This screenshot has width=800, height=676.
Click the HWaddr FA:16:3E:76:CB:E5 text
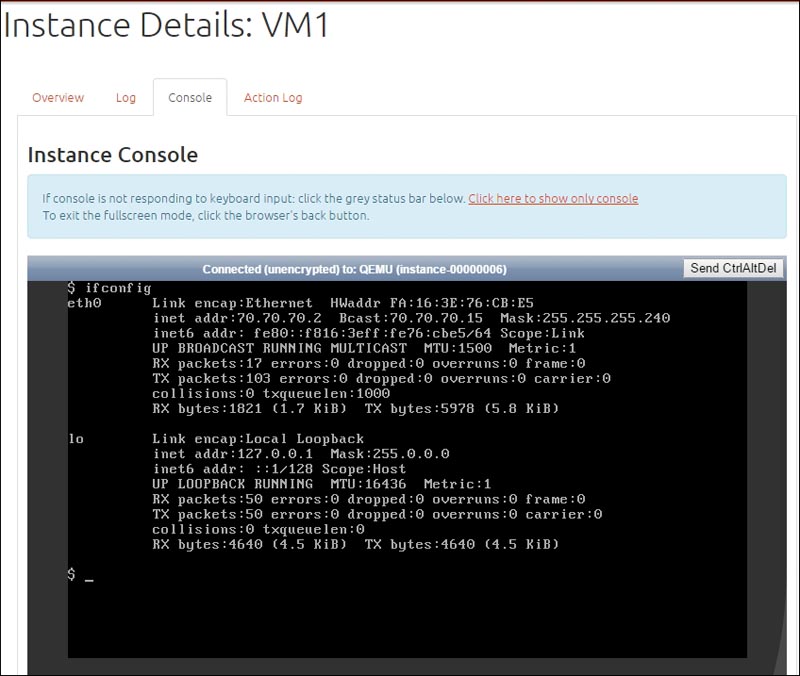(x=432, y=303)
